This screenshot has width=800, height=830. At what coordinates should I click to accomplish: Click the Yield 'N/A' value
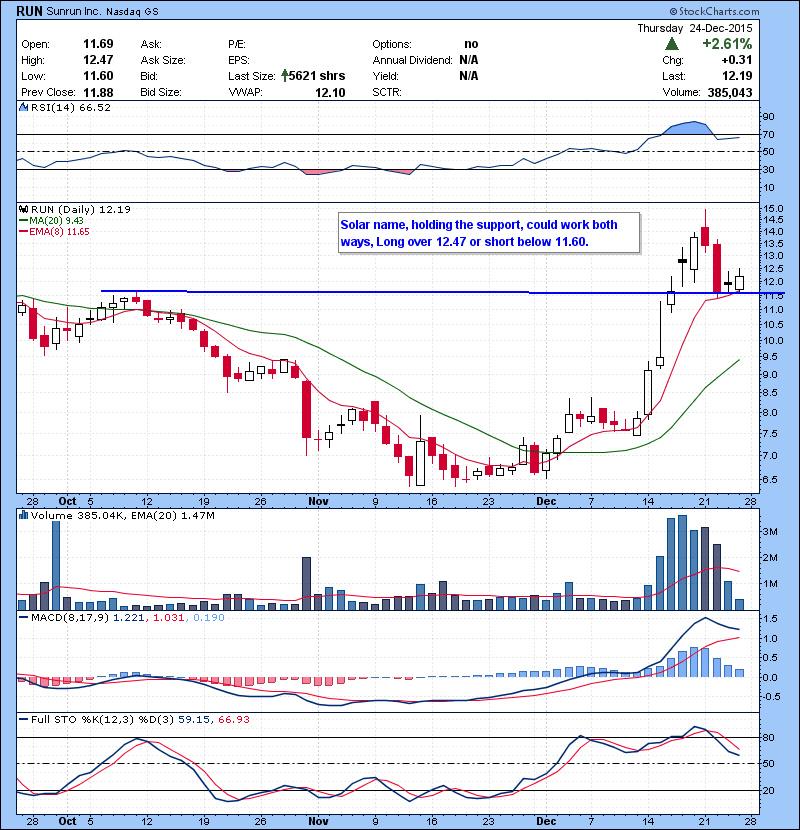click(469, 76)
